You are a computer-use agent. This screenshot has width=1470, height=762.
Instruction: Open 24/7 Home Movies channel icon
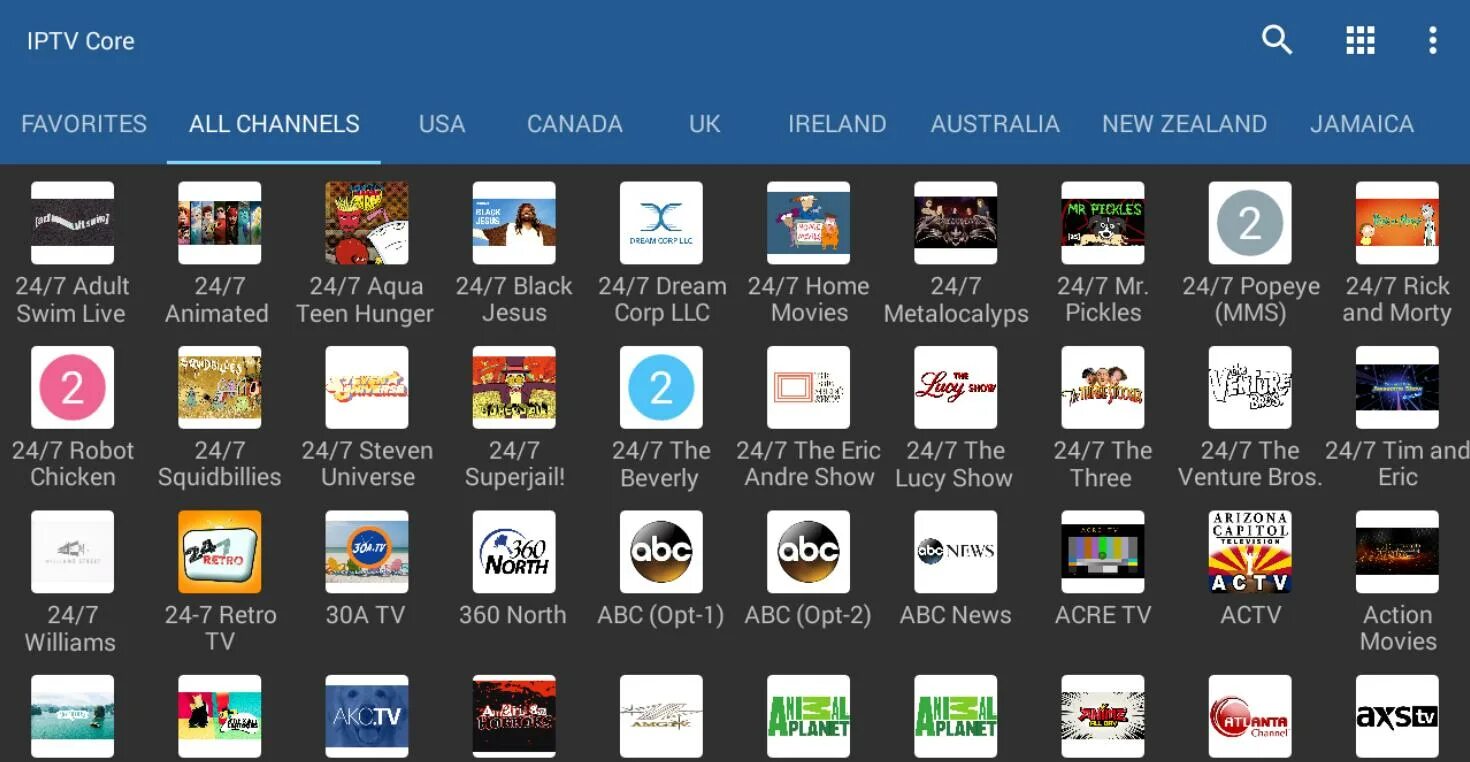coord(808,223)
